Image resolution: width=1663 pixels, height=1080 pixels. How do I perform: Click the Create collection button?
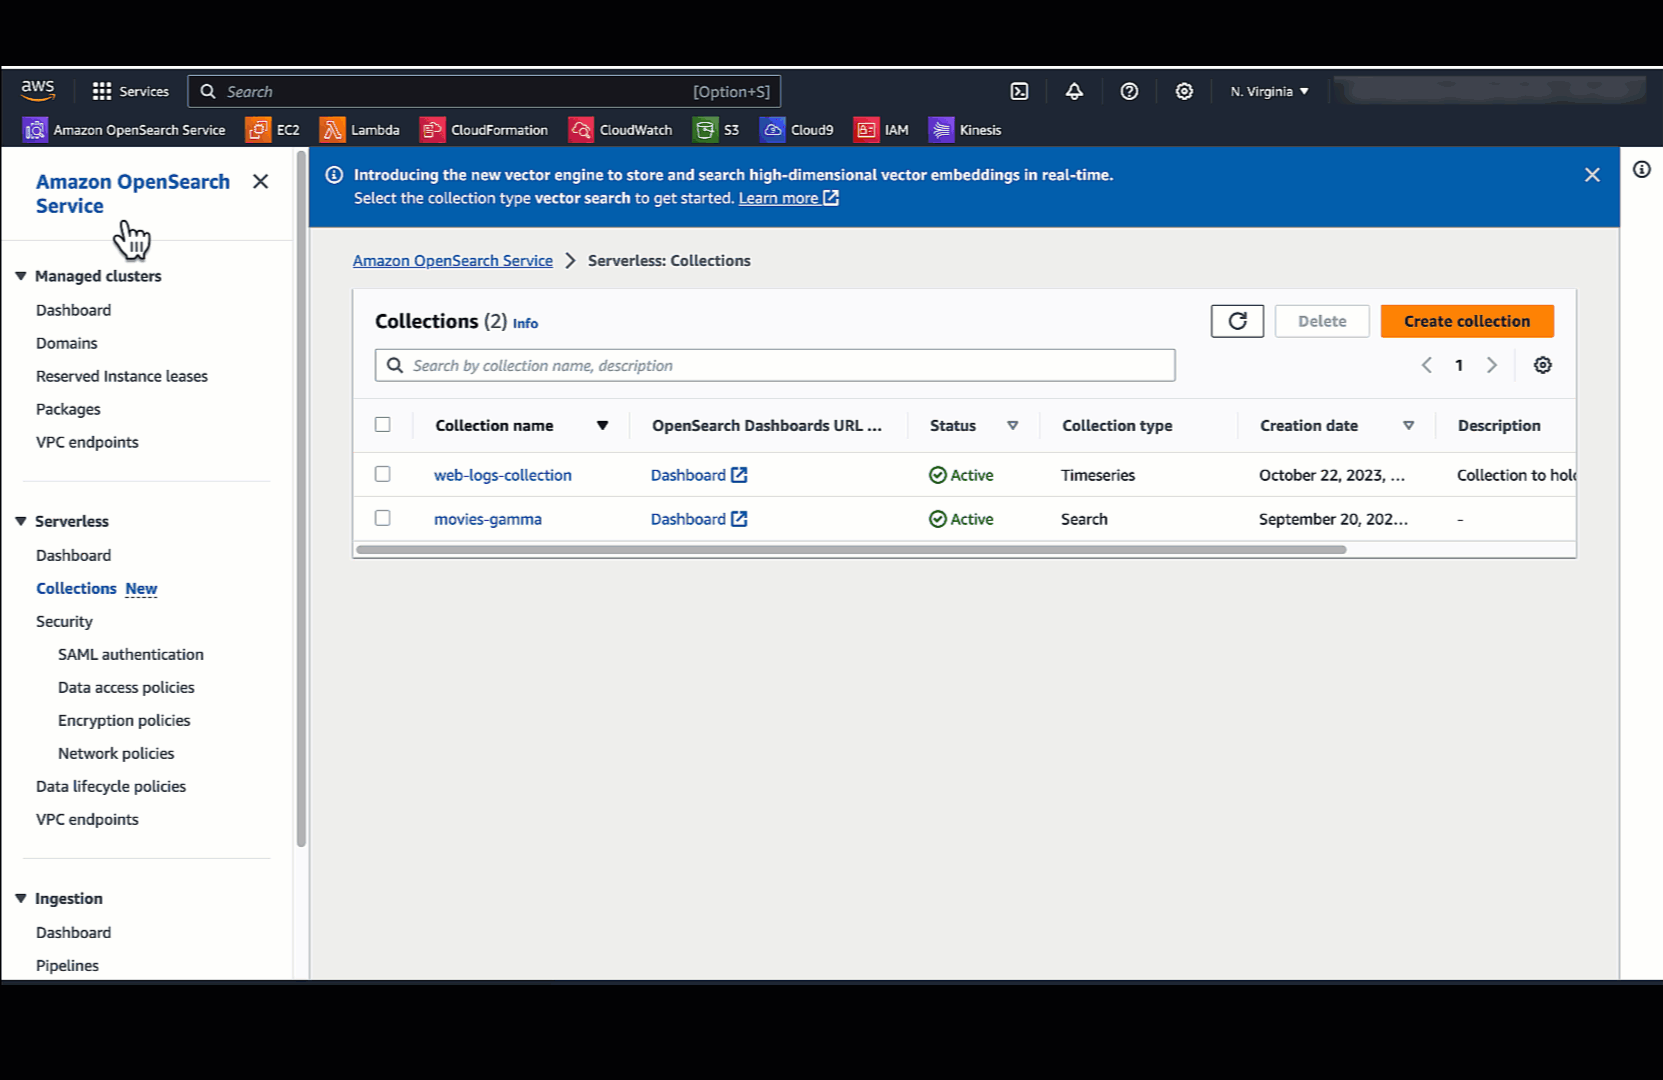click(x=1467, y=321)
